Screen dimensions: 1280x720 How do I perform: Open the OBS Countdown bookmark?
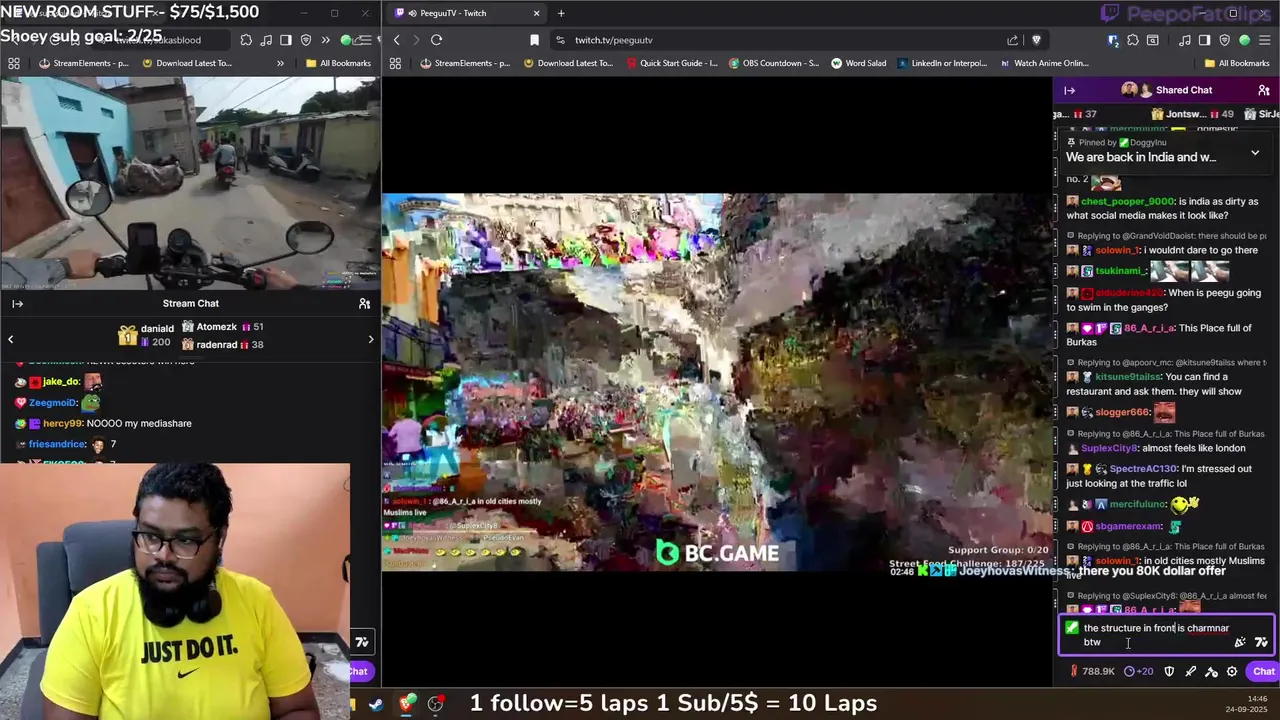pyautogui.click(x=774, y=63)
